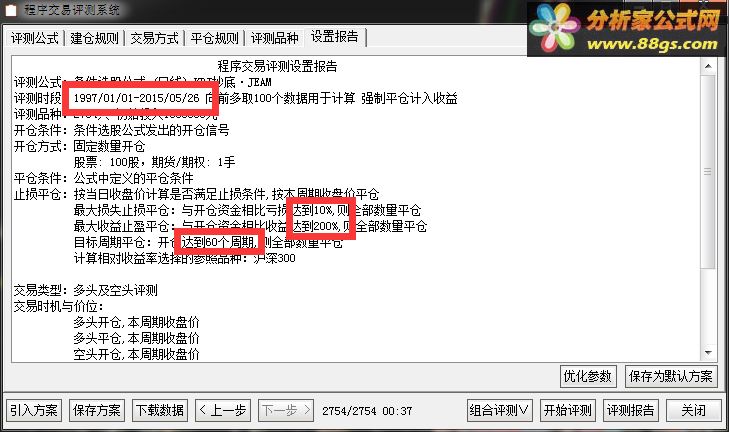Click the window icon in title bar

pos(10,10)
